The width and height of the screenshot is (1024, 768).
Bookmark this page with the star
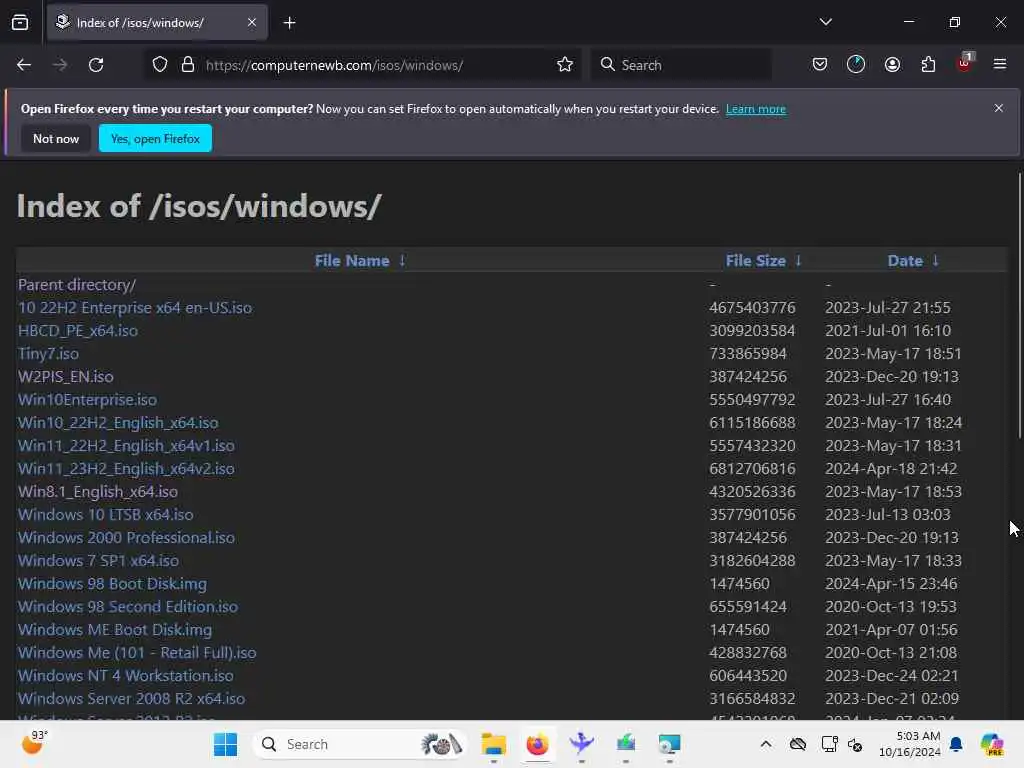click(x=565, y=65)
